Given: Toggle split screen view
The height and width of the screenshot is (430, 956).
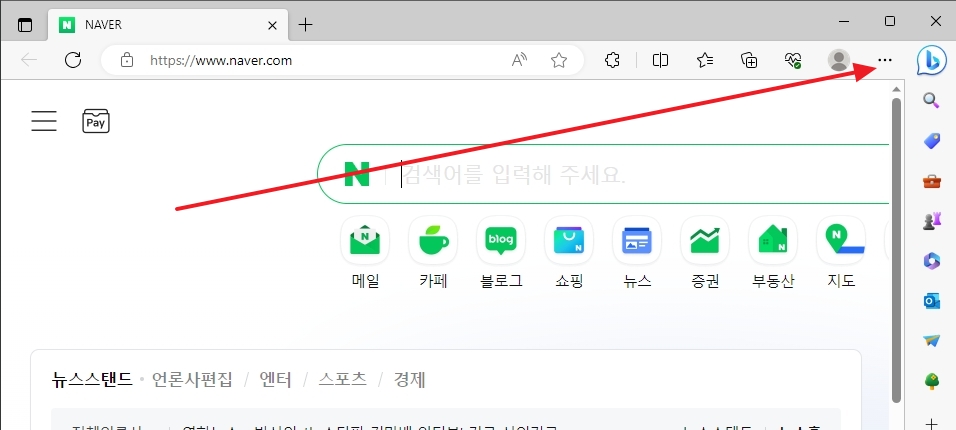Looking at the screenshot, I should pos(660,60).
